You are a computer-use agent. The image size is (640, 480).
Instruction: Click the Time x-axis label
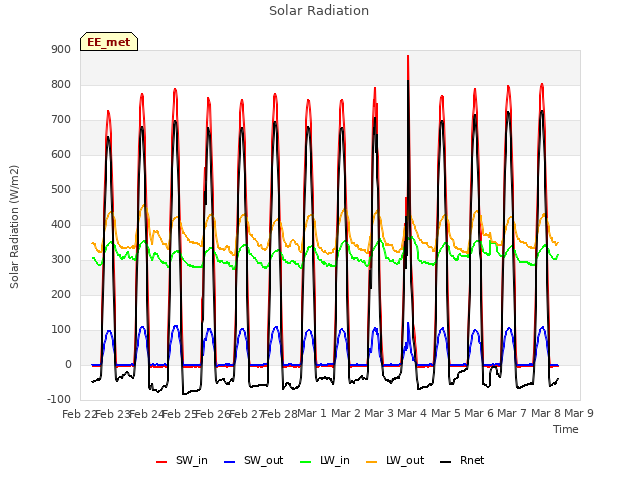(566, 429)
